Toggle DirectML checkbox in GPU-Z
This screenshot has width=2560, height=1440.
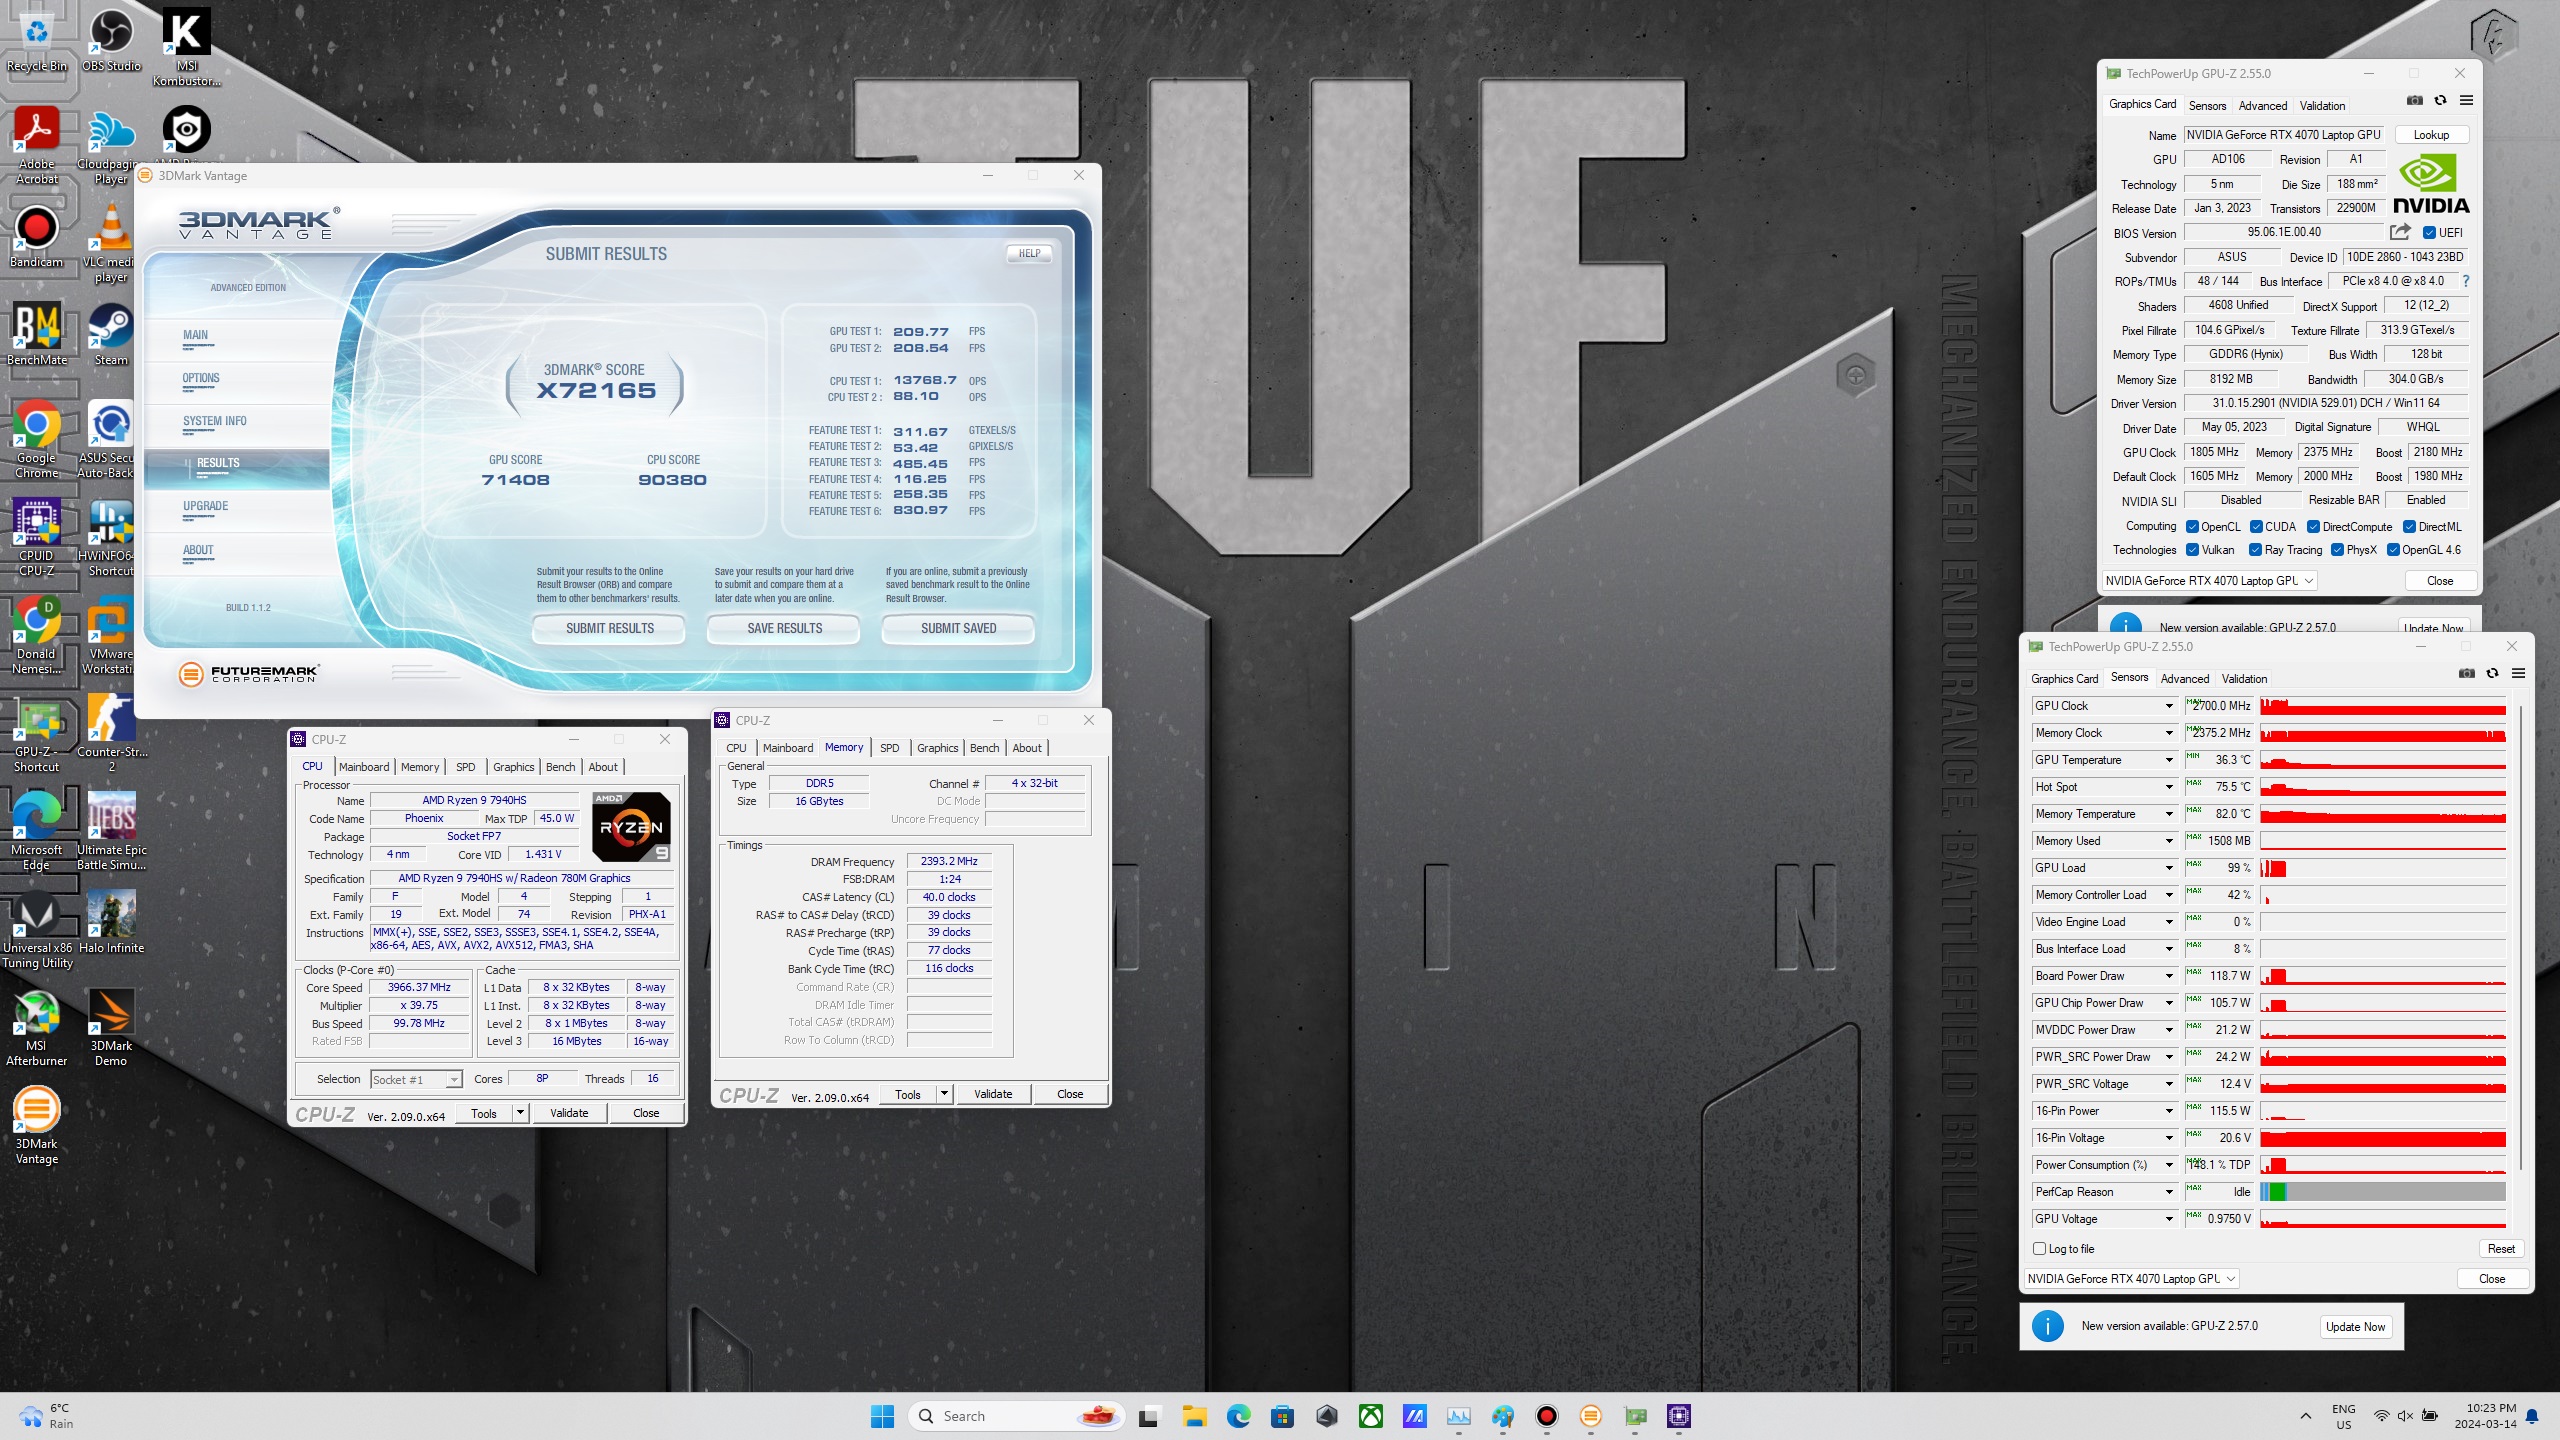click(2409, 527)
